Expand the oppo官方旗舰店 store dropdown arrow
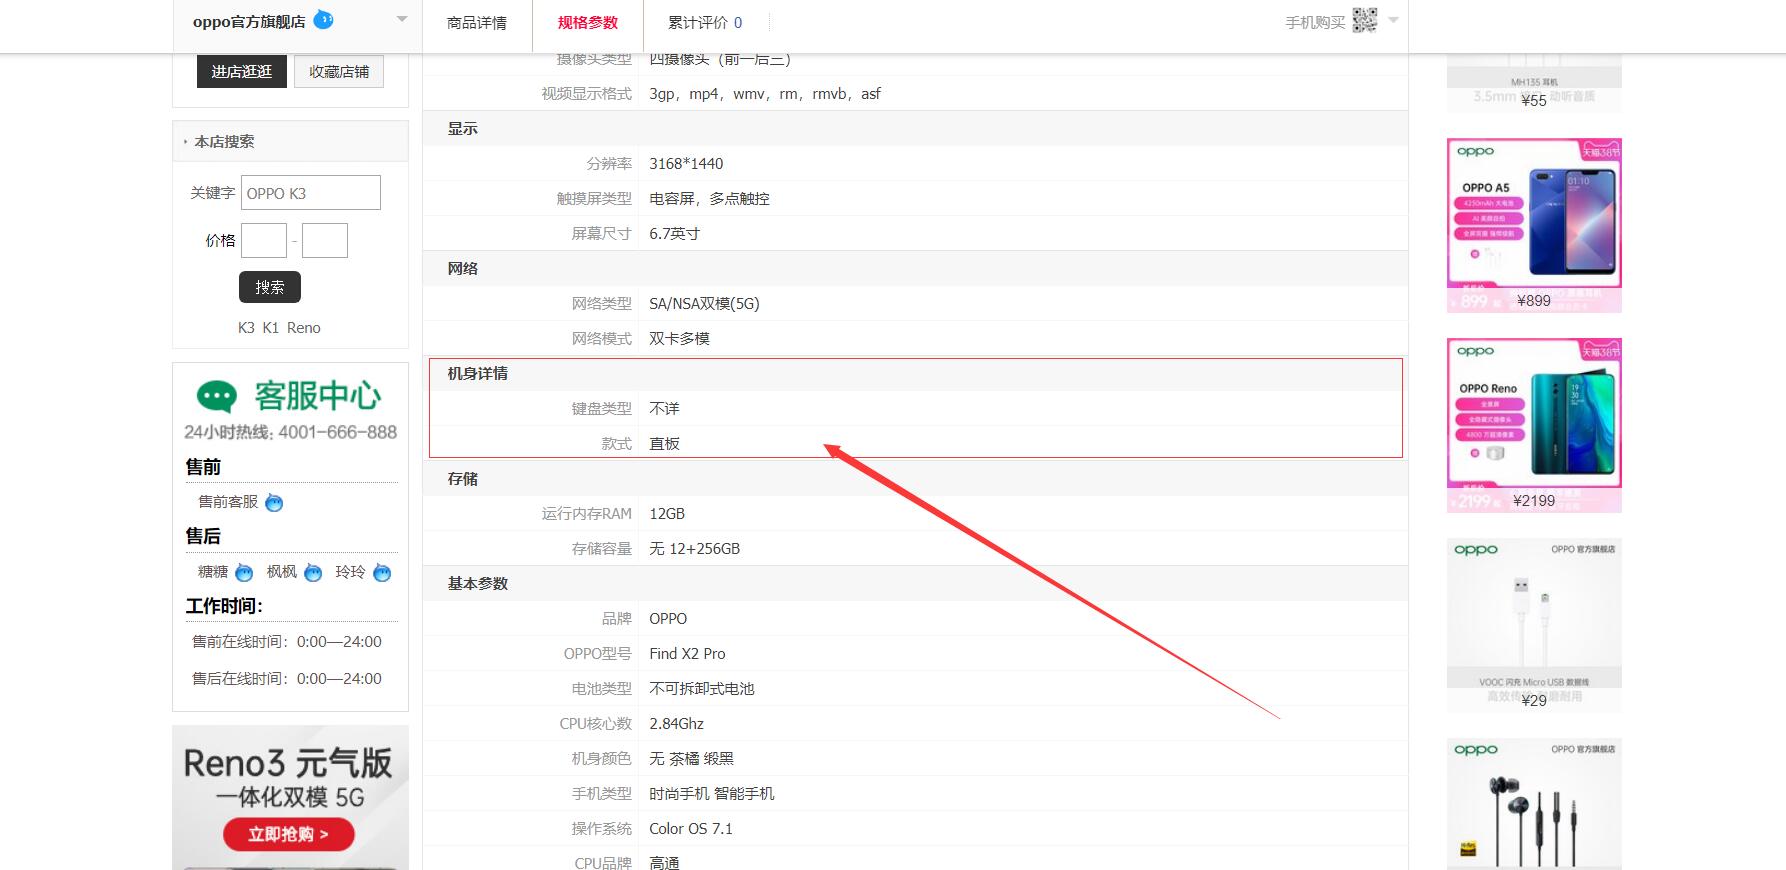 [x=402, y=19]
